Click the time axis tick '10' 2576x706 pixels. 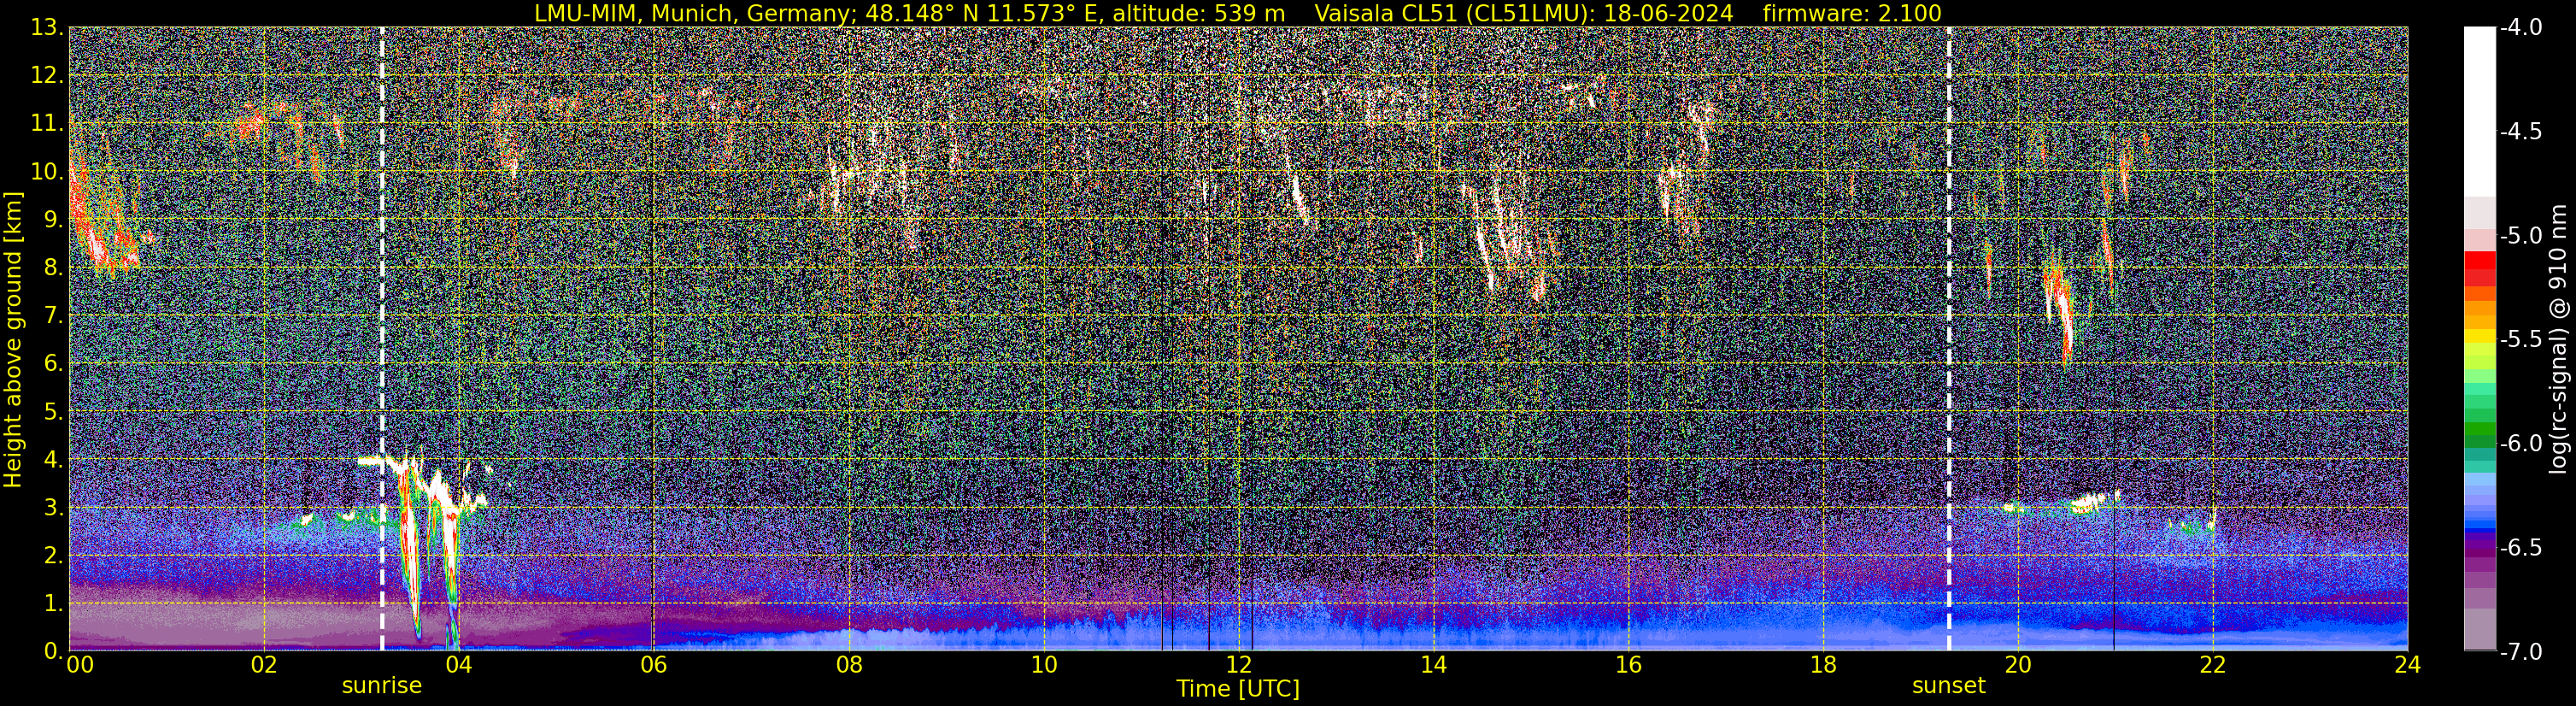click(1044, 665)
